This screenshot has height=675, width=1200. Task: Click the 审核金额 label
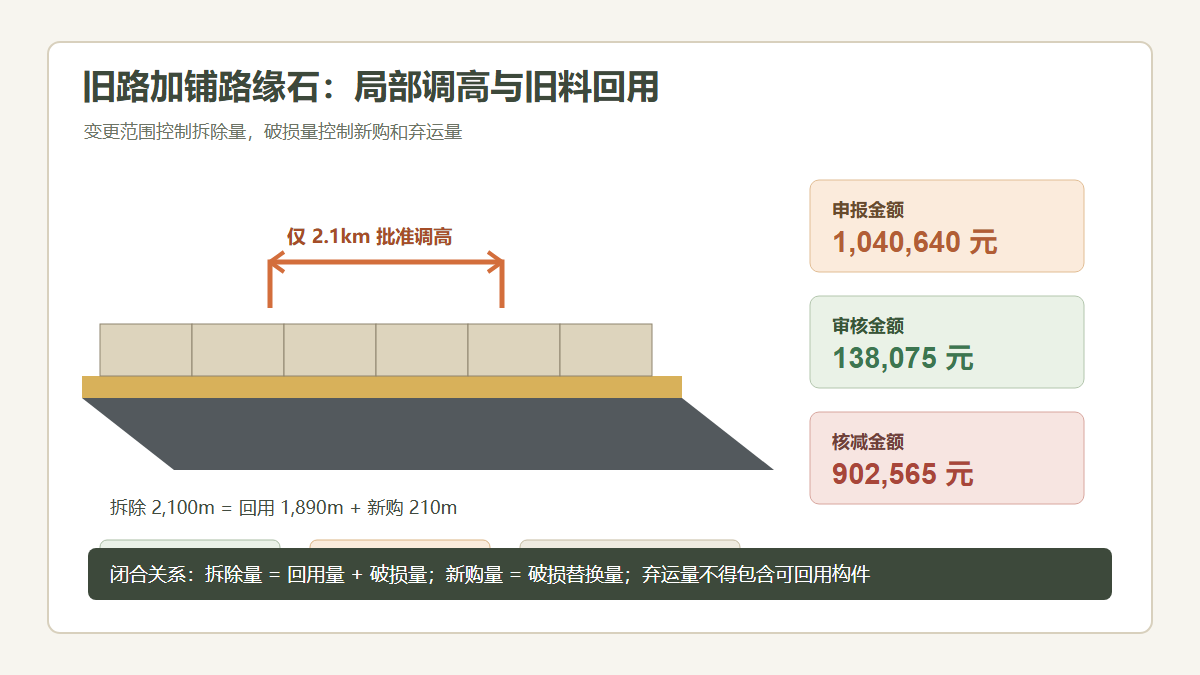tap(868, 326)
